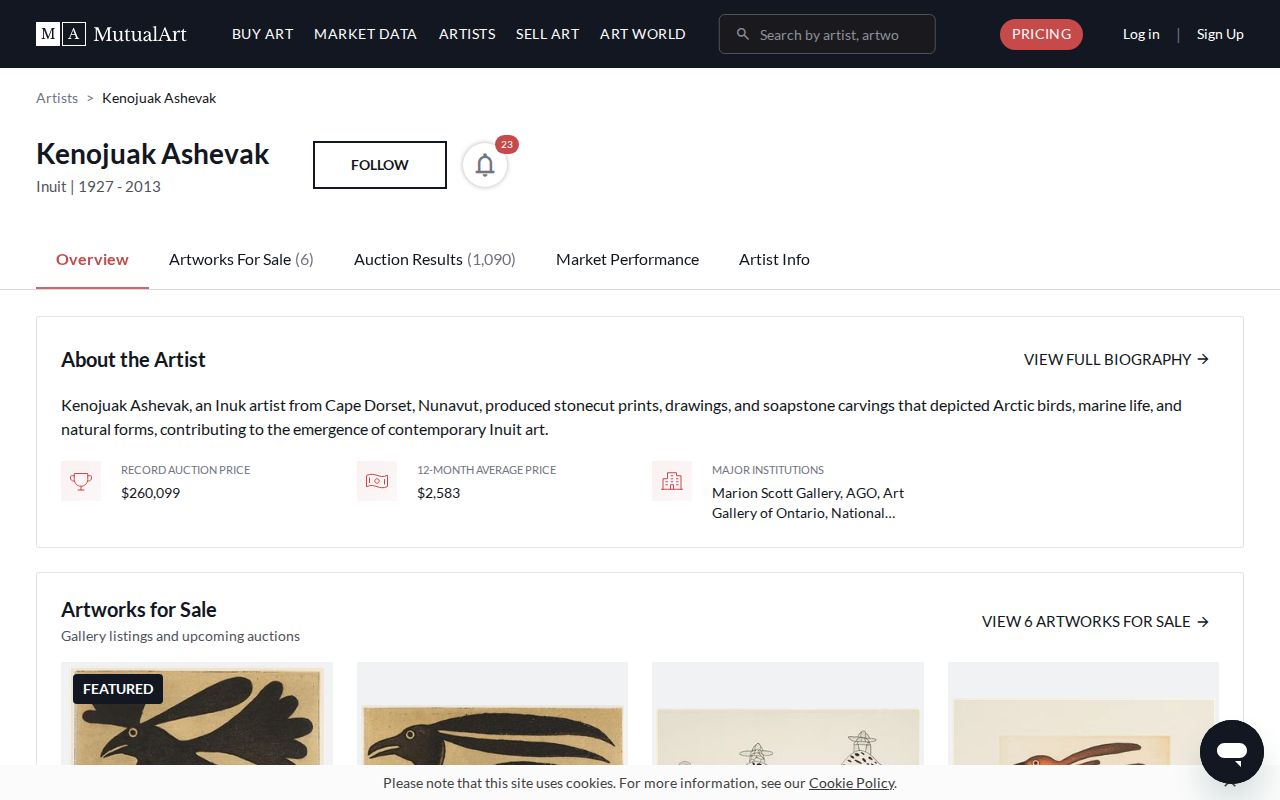Open the Cookie Policy link
The height and width of the screenshot is (800, 1280).
851,783
